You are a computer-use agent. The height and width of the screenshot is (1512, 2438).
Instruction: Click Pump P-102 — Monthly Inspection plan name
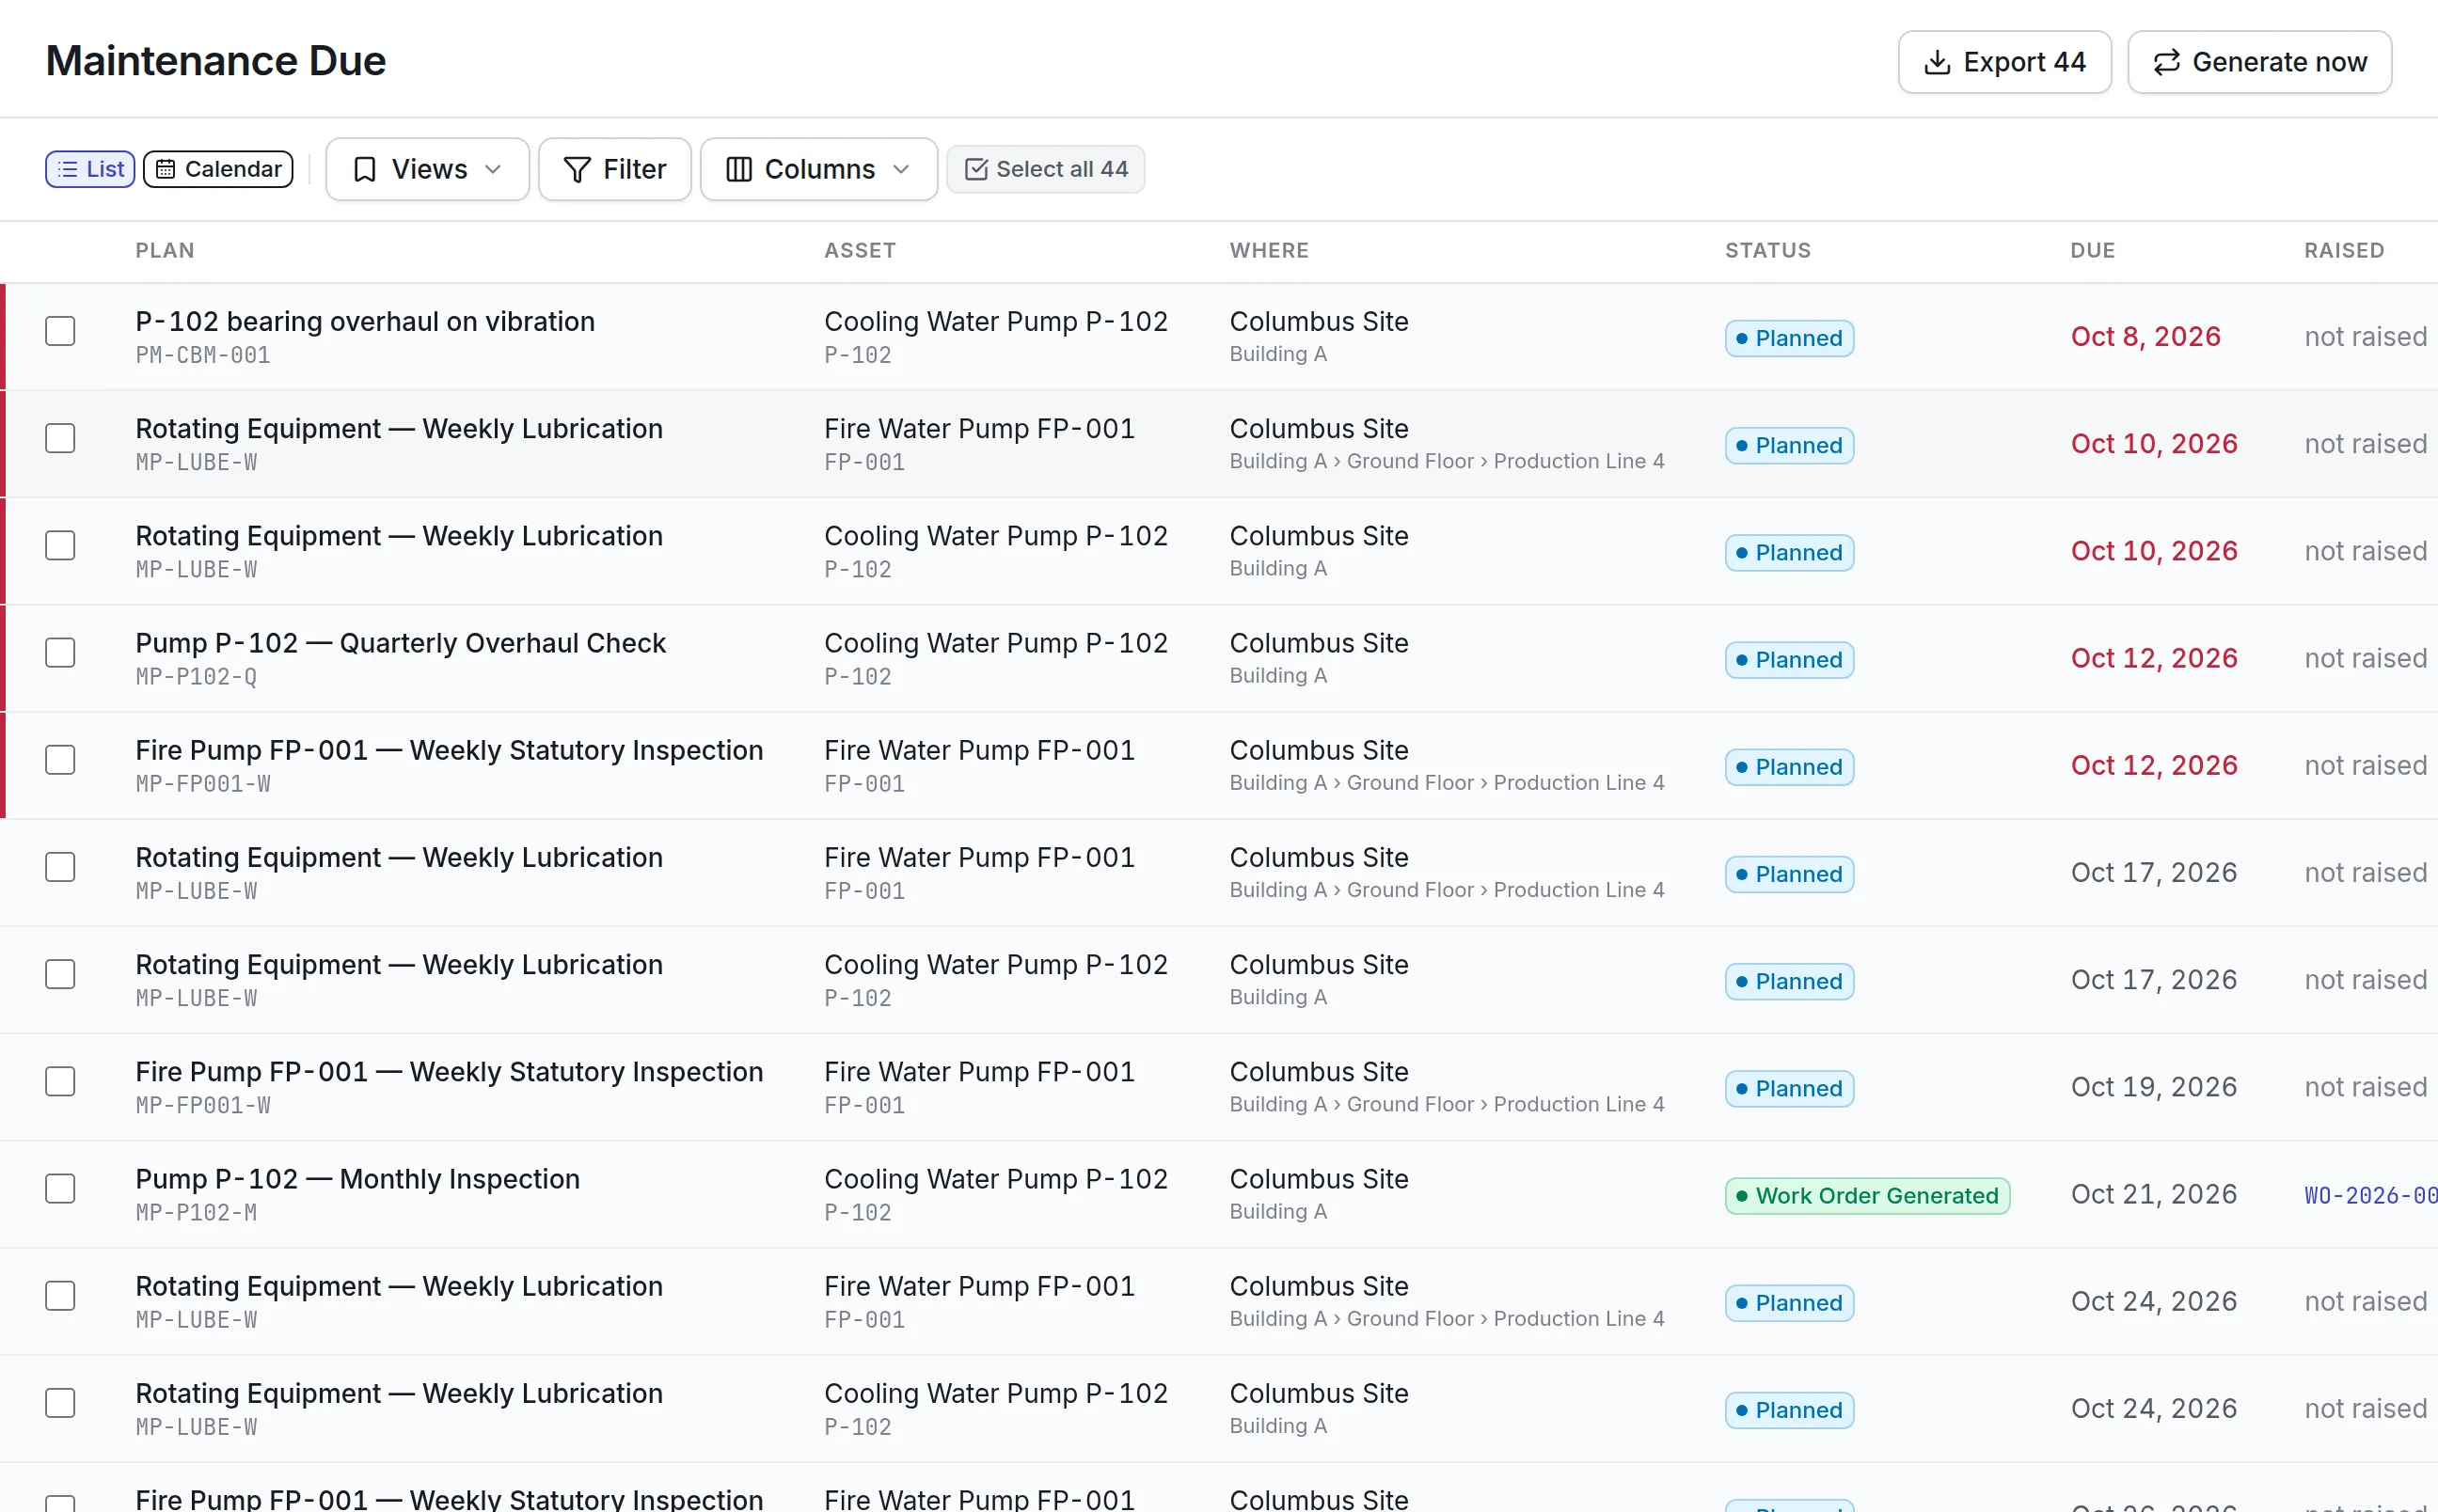(357, 1179)
